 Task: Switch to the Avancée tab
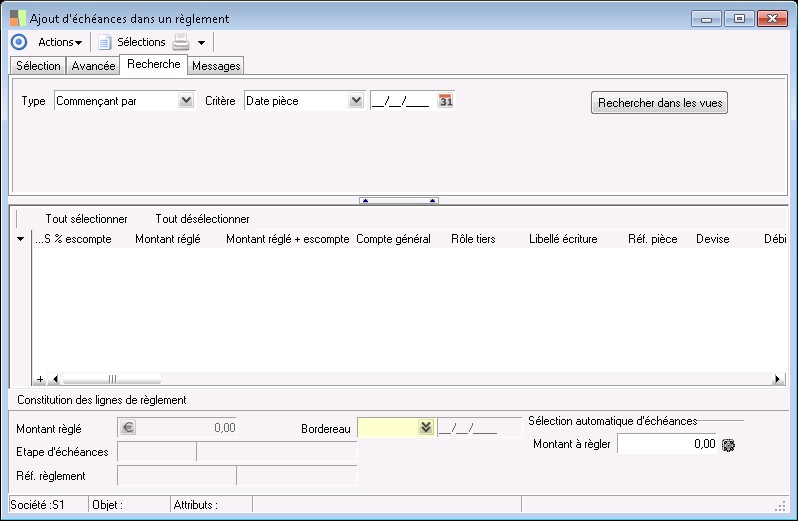[x=93, y=66]
